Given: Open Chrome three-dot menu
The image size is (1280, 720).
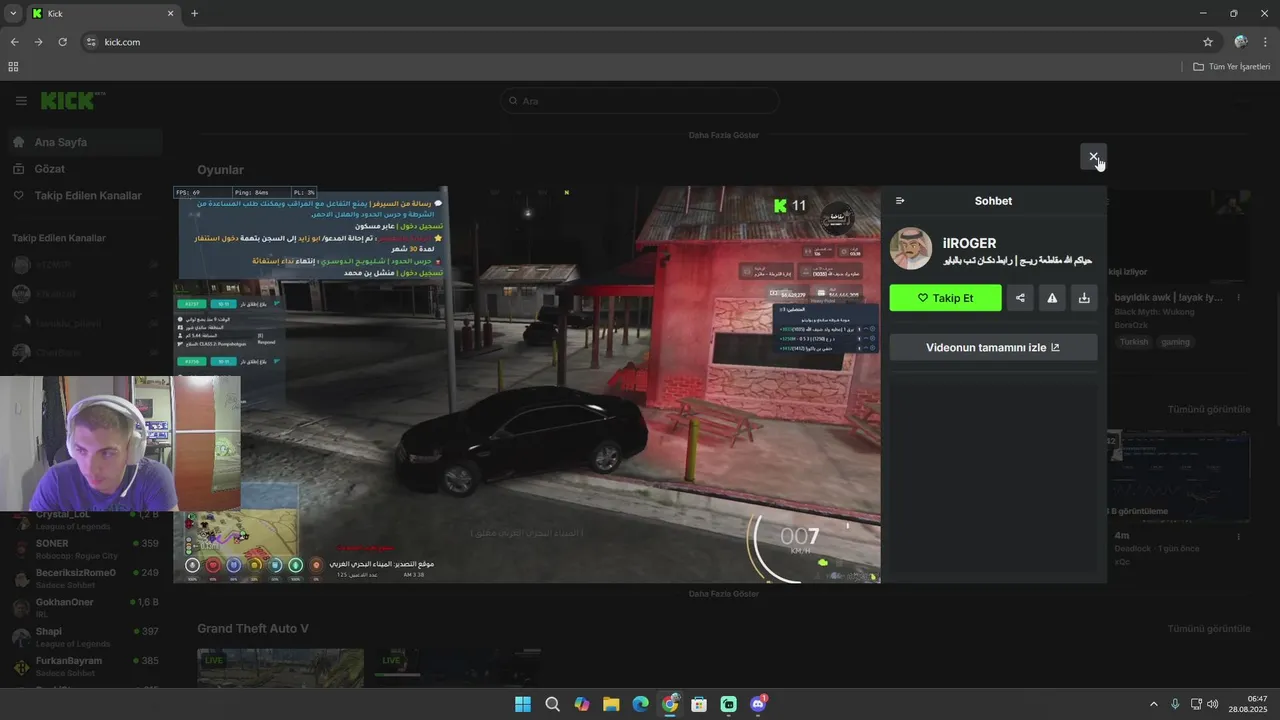Looking at the screenshot, I should coord(1266,42).
